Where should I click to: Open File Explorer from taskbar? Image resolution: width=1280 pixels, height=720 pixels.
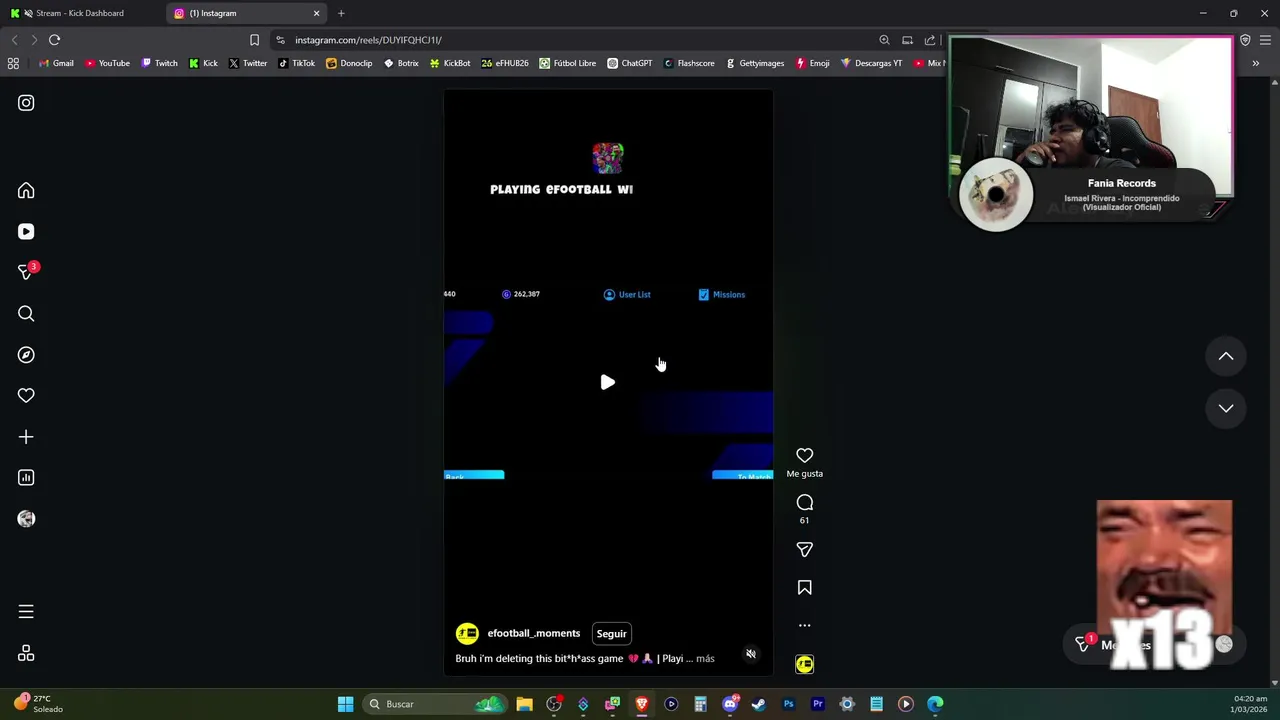click(x=524, y=704)
